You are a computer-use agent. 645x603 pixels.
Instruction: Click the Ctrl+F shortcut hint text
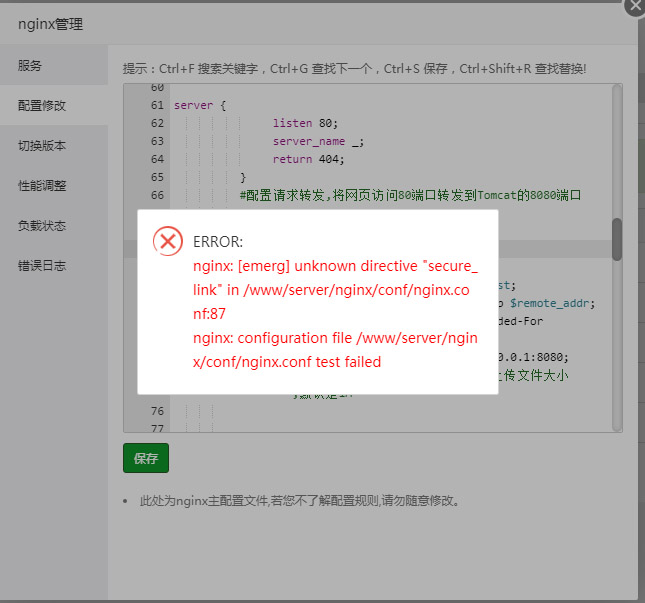click(x=355, y=69)
